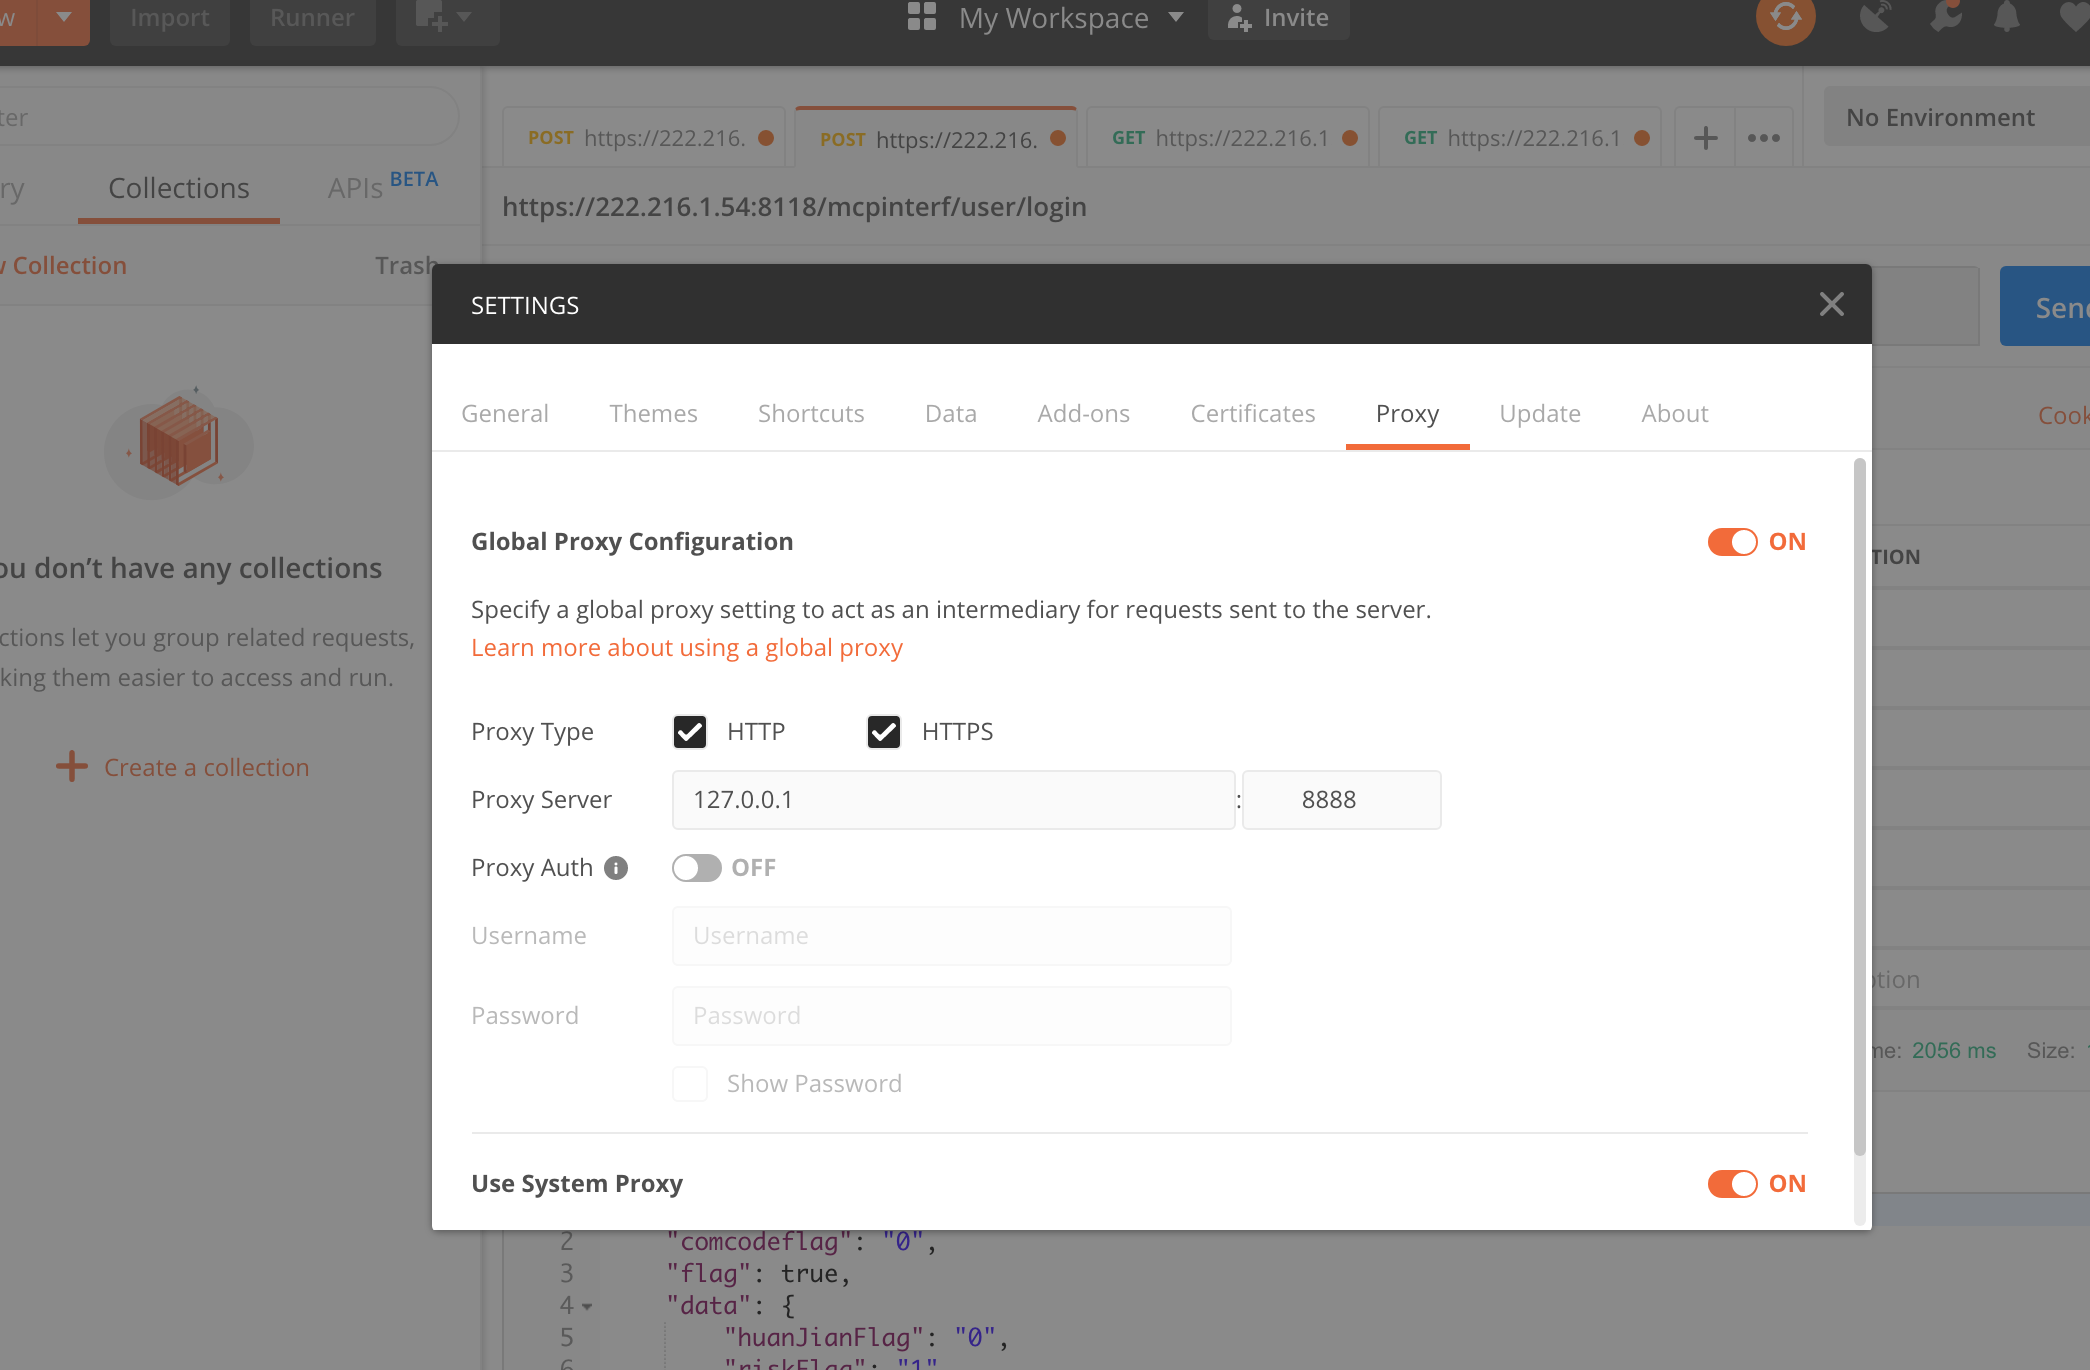Switch to the Themes tab
2090x1370 pixels.
coord(653,413)
